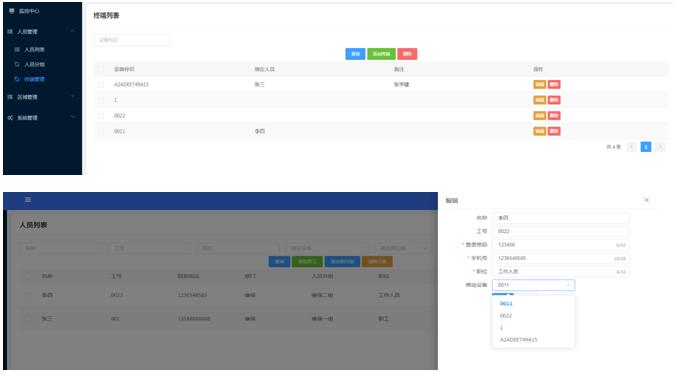Click the device ID search field in 终端列表
The height and width of the screenshot is (378, 676).
pyautogui.click(x=132, y=40)
